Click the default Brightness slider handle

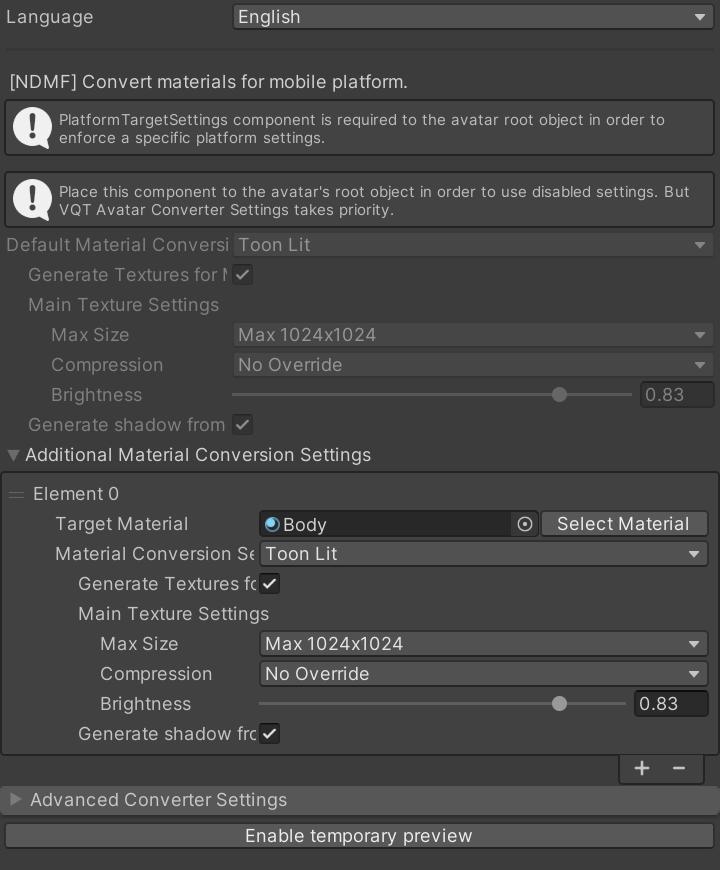559,394
